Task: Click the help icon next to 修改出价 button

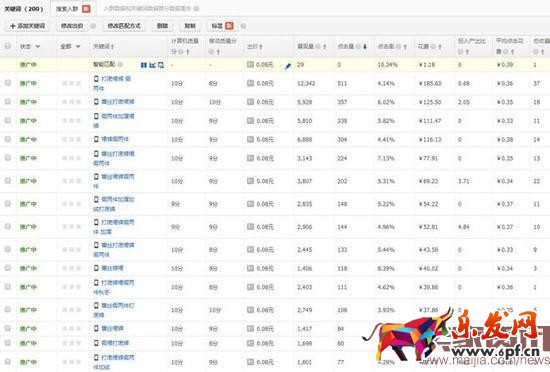Action: point(93,26)
